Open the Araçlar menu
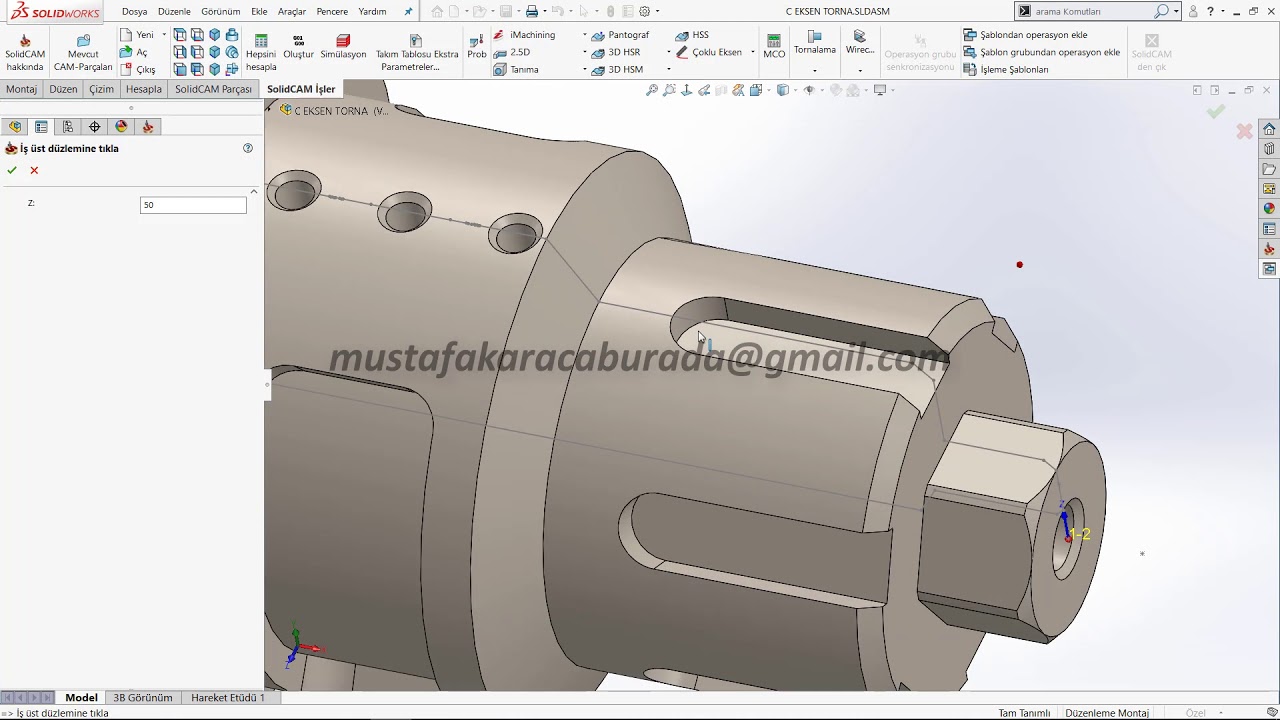 [292, 12]
